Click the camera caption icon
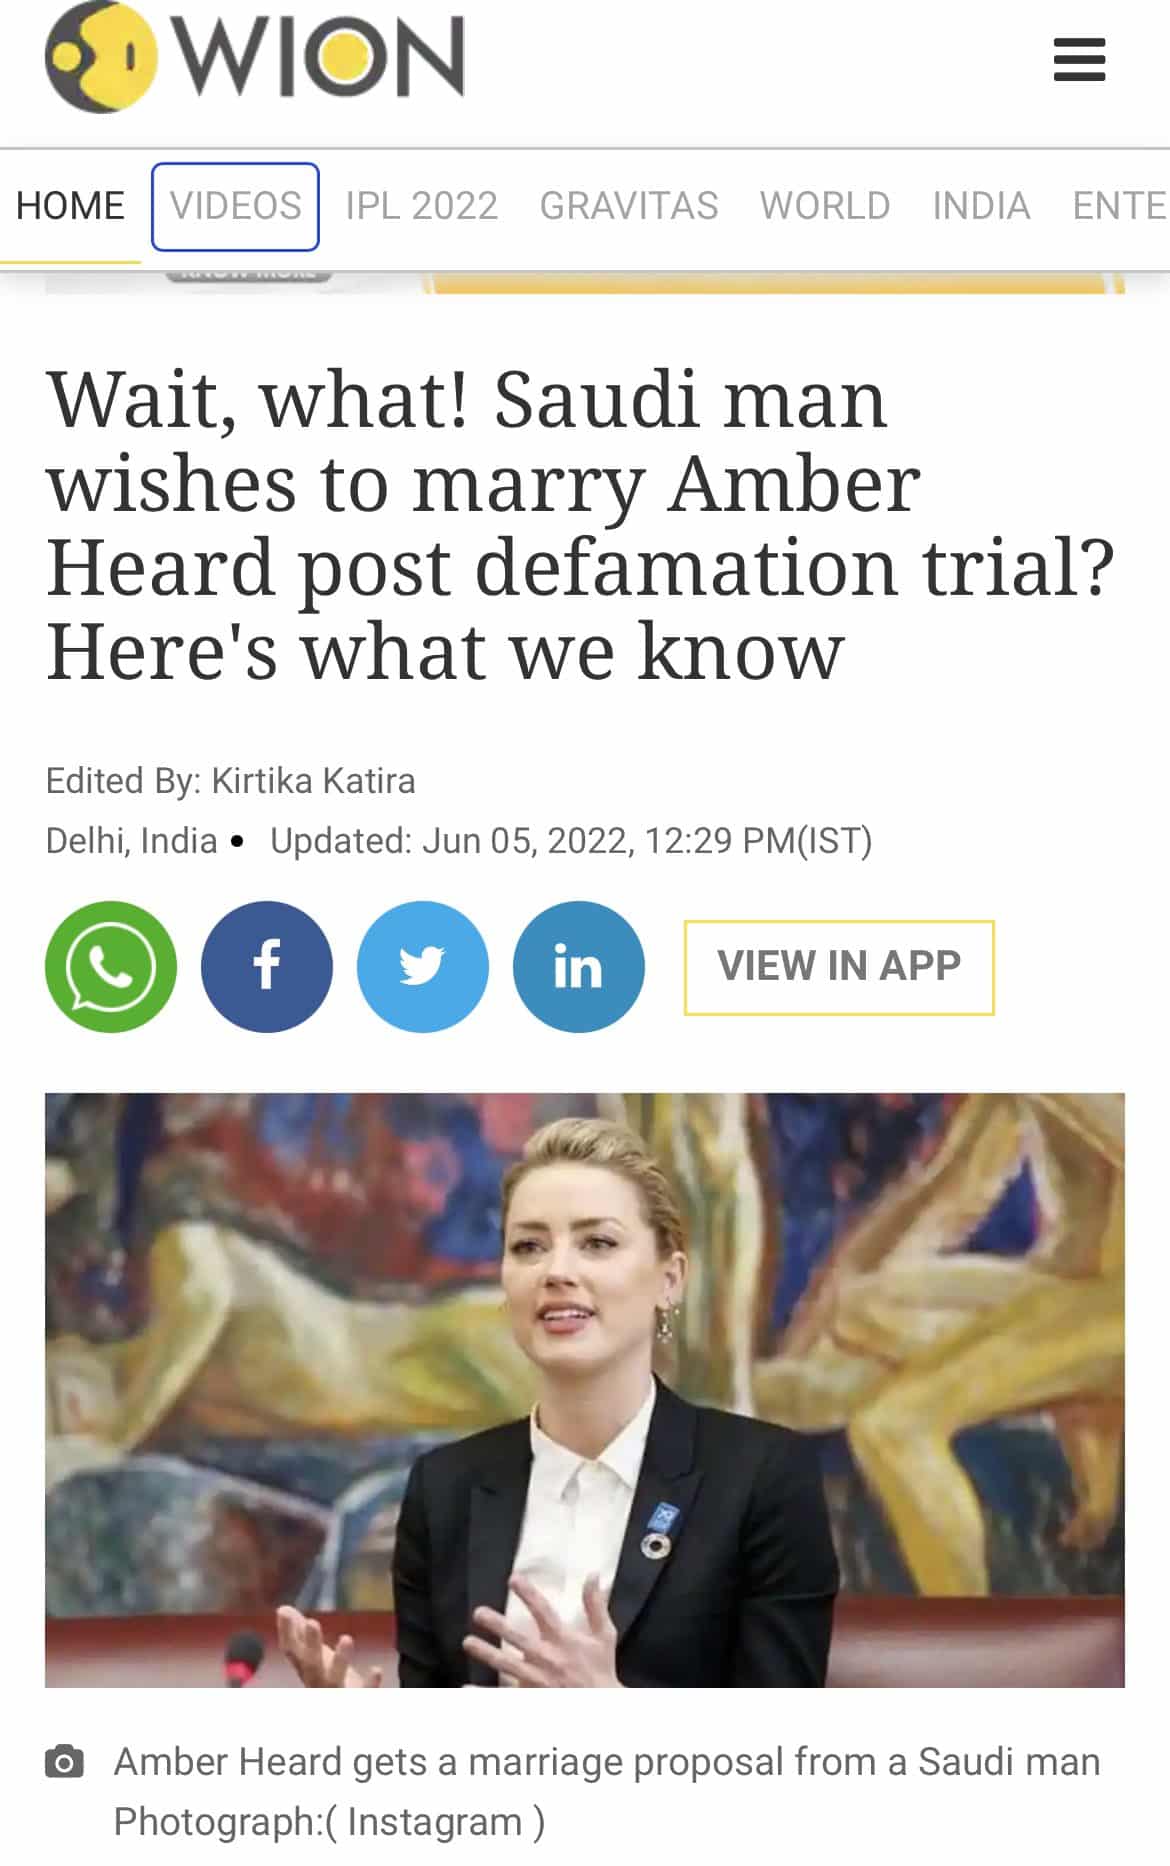 click(65, 1761)
